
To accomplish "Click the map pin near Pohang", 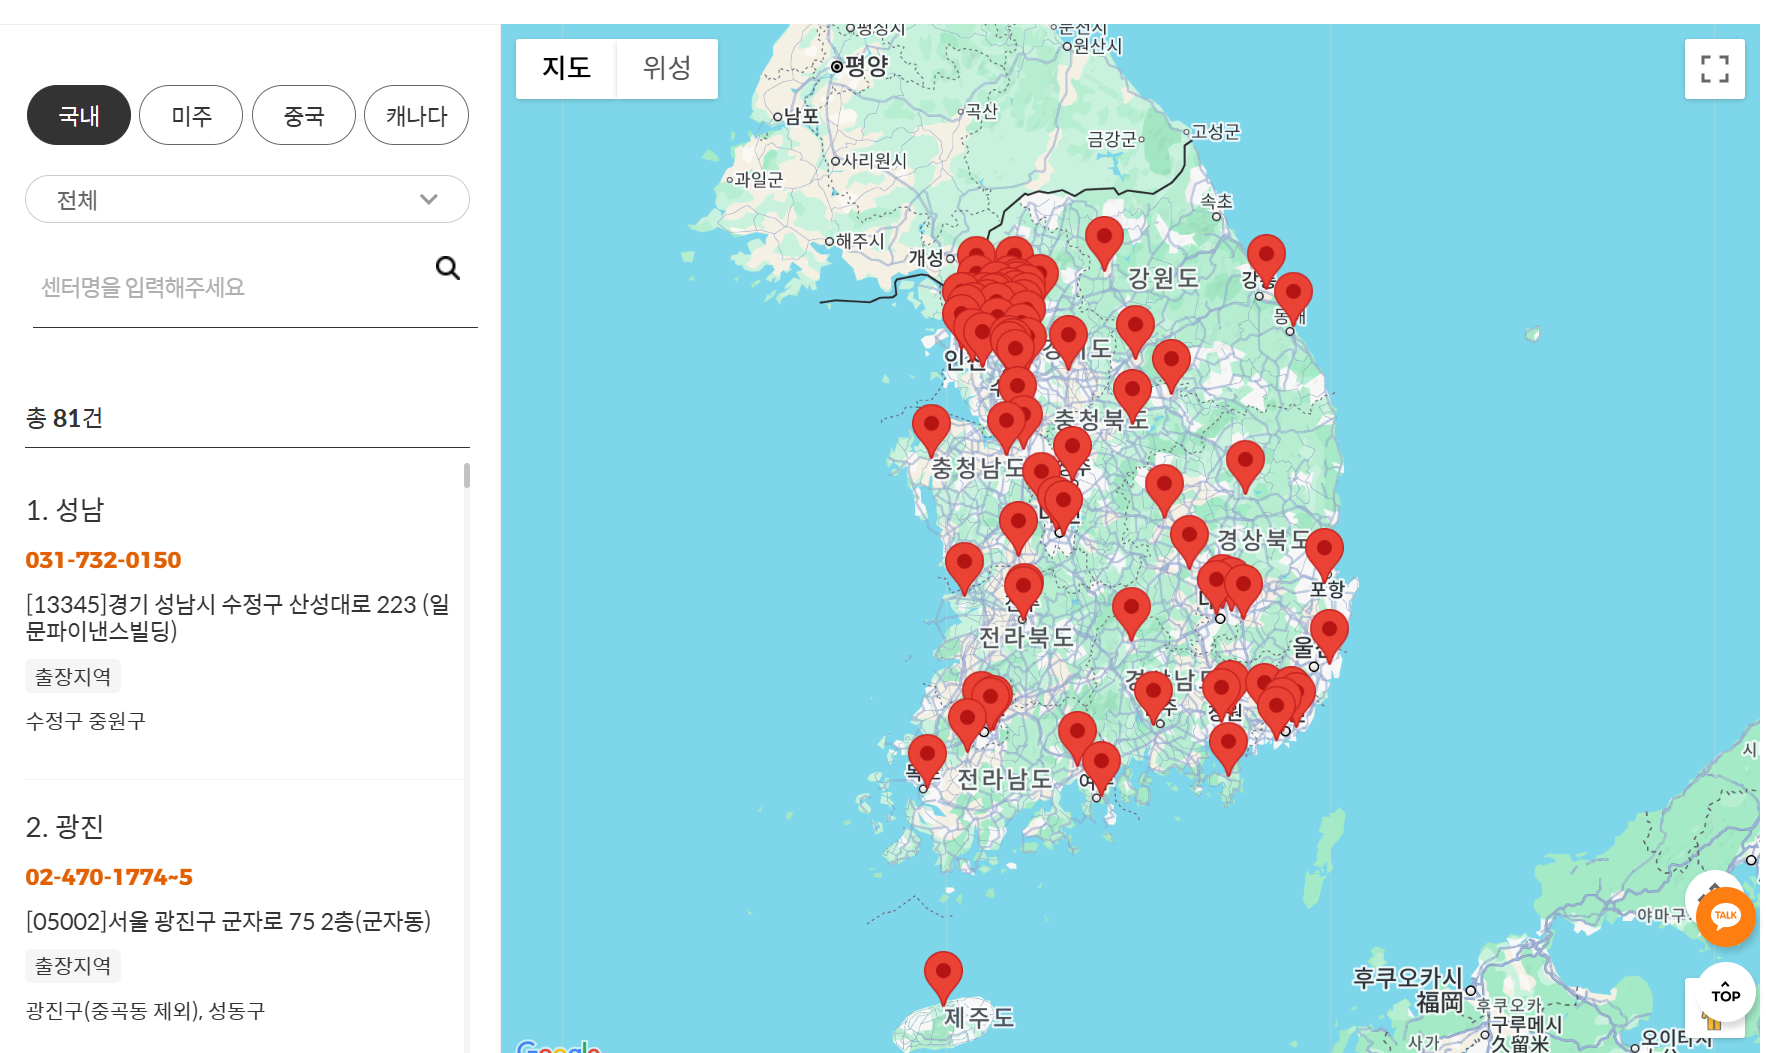I will [1324, 552].
